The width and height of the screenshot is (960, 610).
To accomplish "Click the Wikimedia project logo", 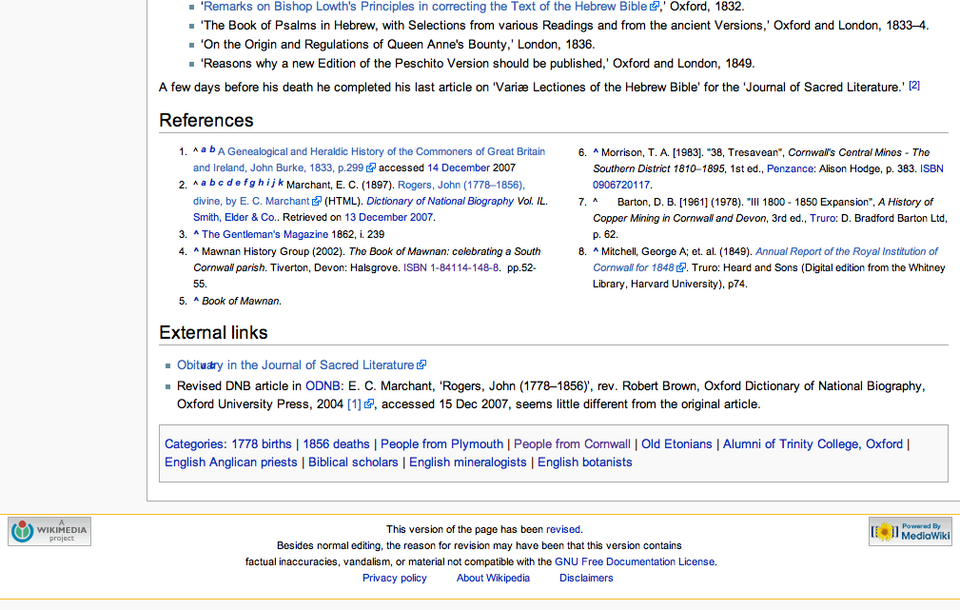I will (49, 531).
